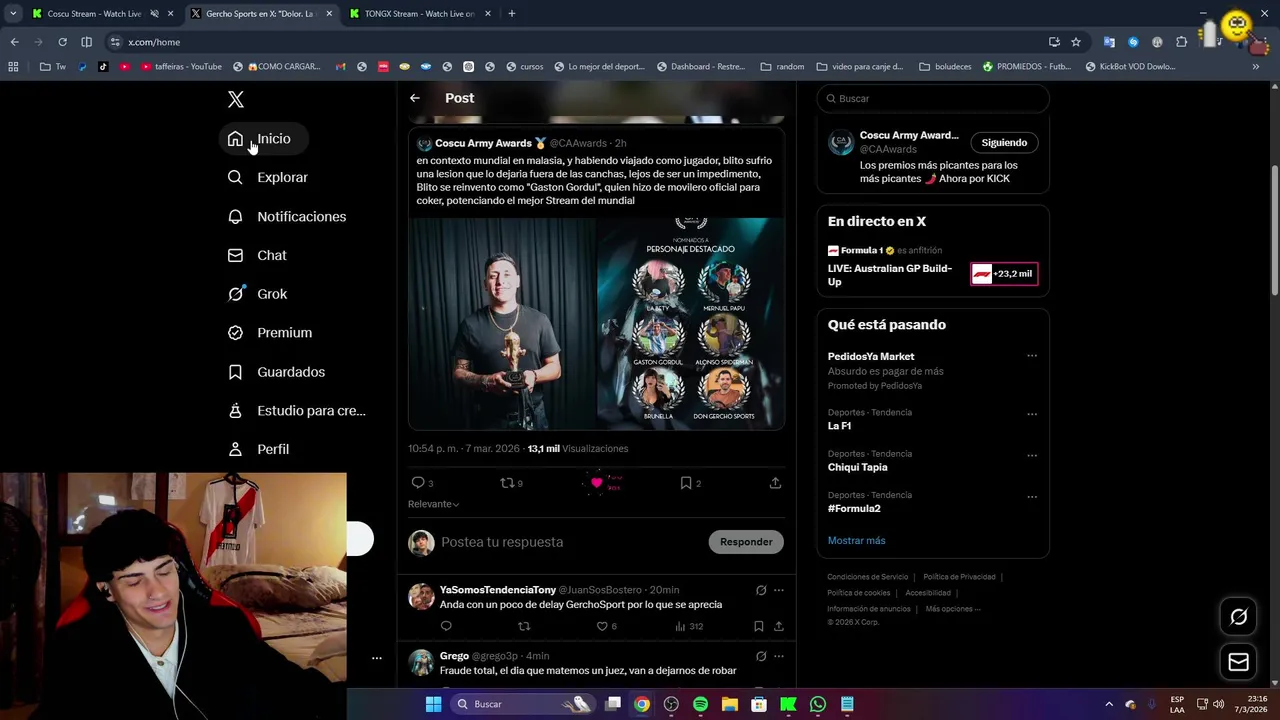Bookmark this page with the star icon
The image size is (1280, 720).
[1076, 42]
